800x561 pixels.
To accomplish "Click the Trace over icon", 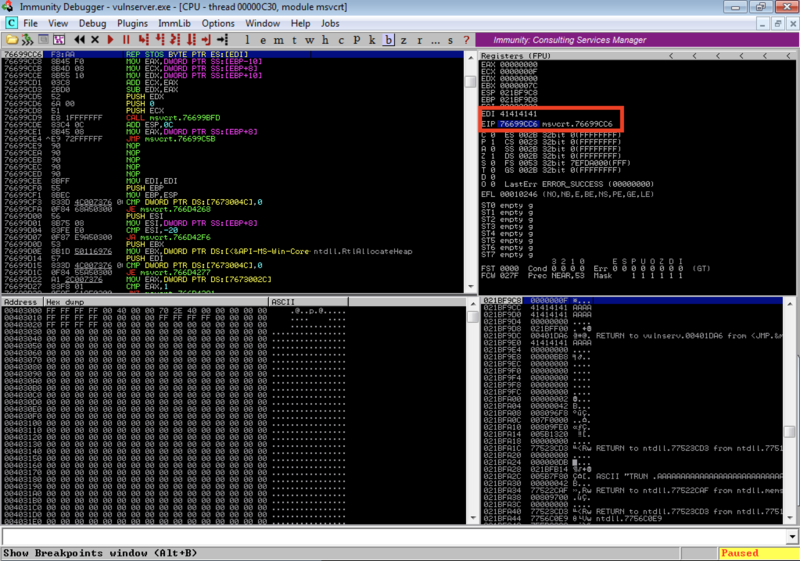I will pos(191,40).
